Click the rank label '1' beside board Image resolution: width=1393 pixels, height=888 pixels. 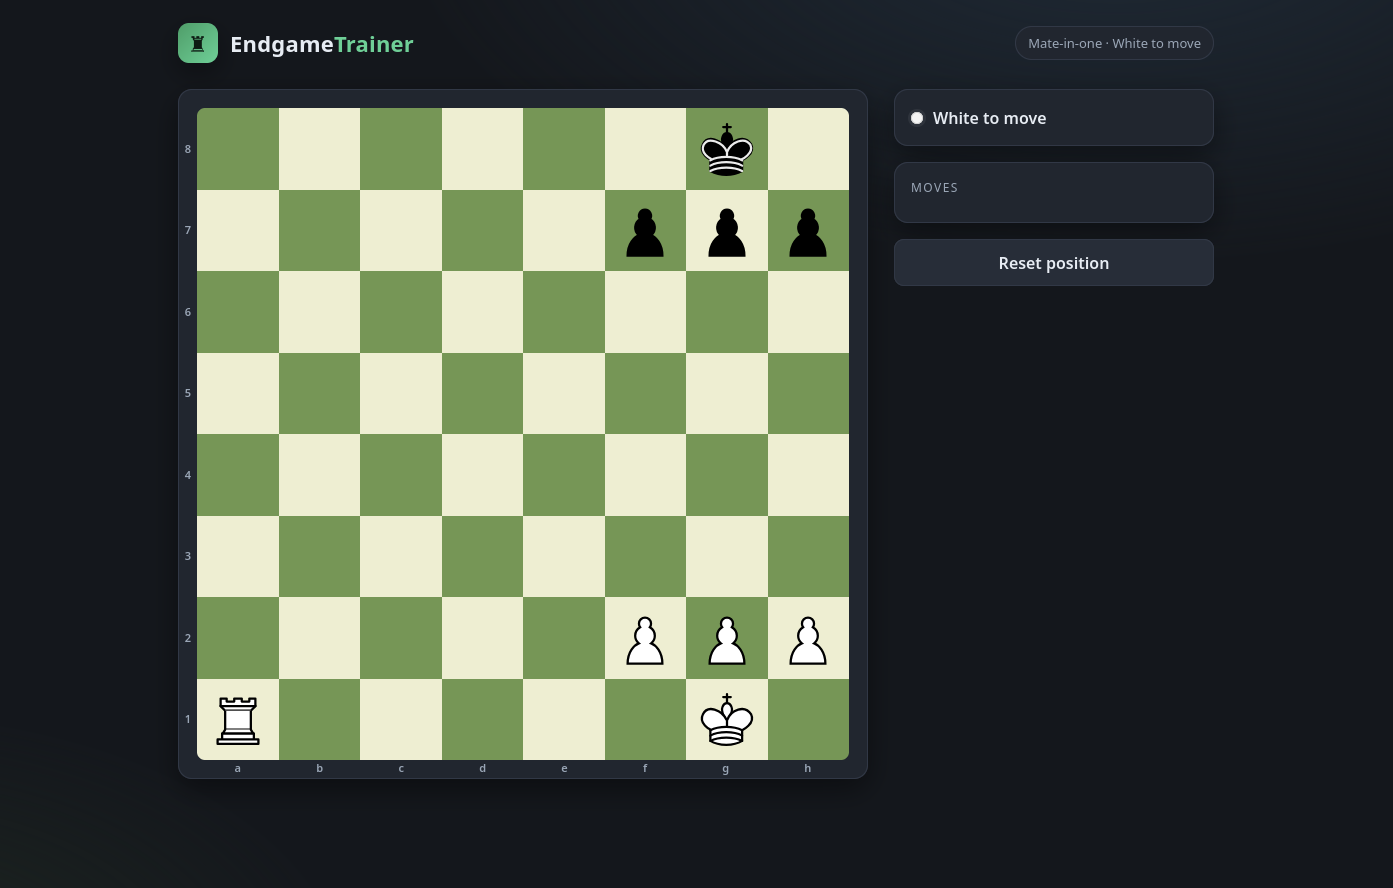(188, 720)
